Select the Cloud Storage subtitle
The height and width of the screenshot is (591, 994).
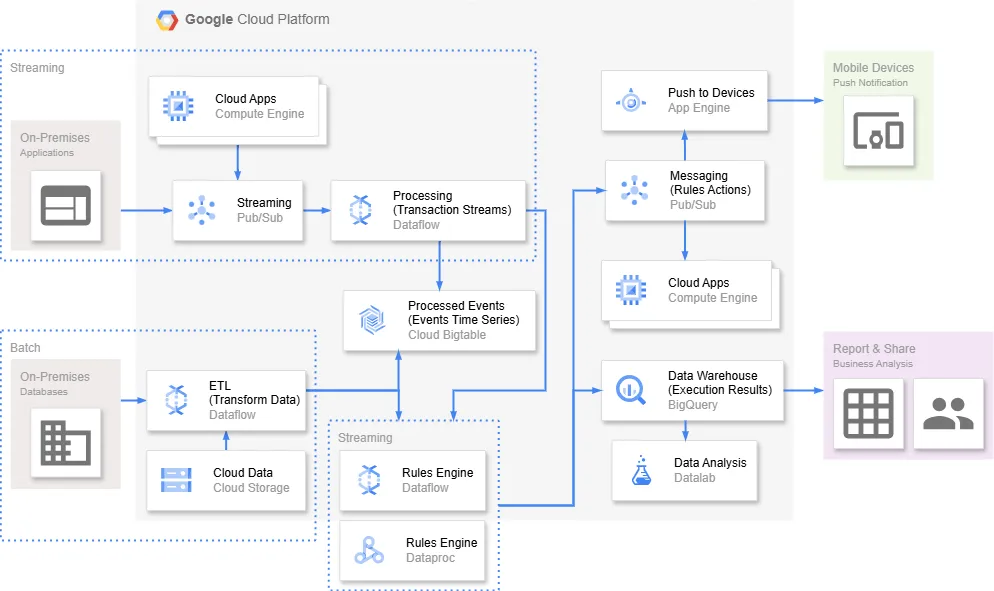pyautogui.click(x=251, y=488)
